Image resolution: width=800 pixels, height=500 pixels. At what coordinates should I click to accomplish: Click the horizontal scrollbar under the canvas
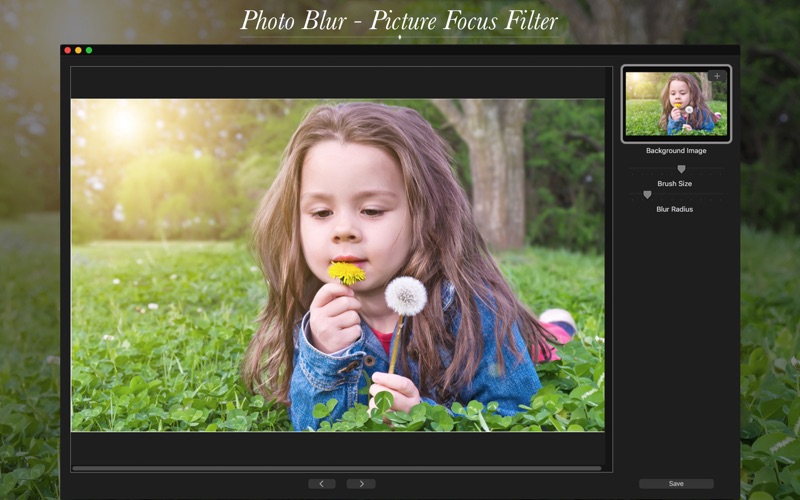[x=337, y=468]
